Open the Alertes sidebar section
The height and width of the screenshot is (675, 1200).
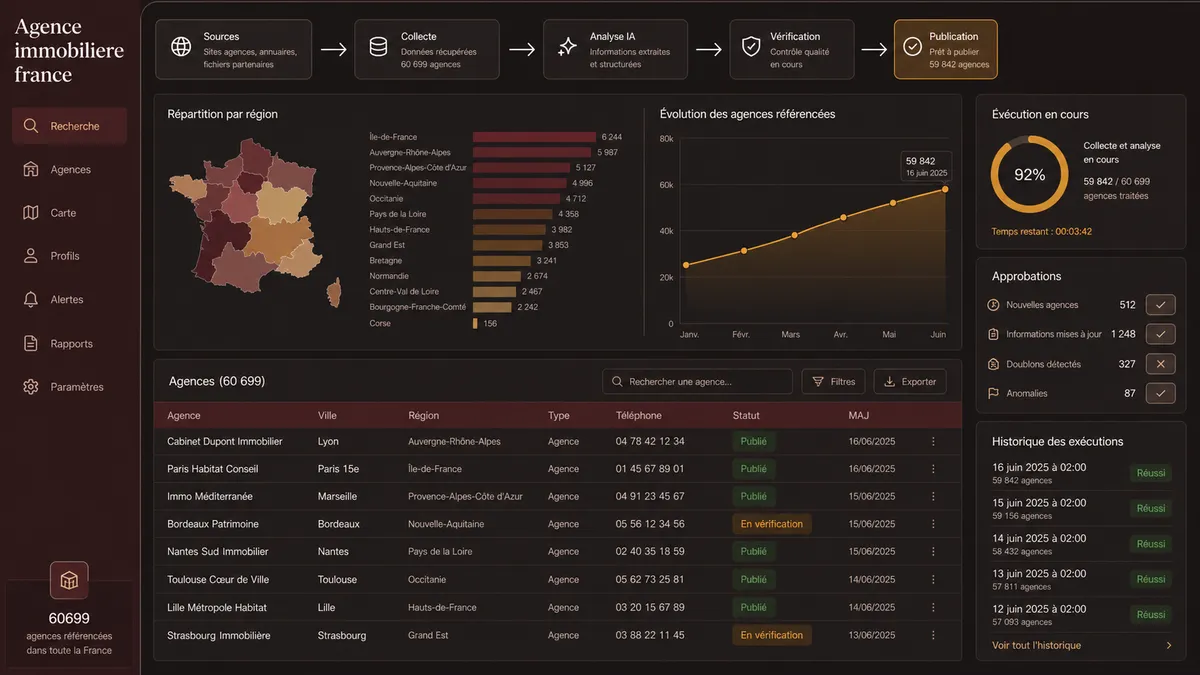click(69, 300)
